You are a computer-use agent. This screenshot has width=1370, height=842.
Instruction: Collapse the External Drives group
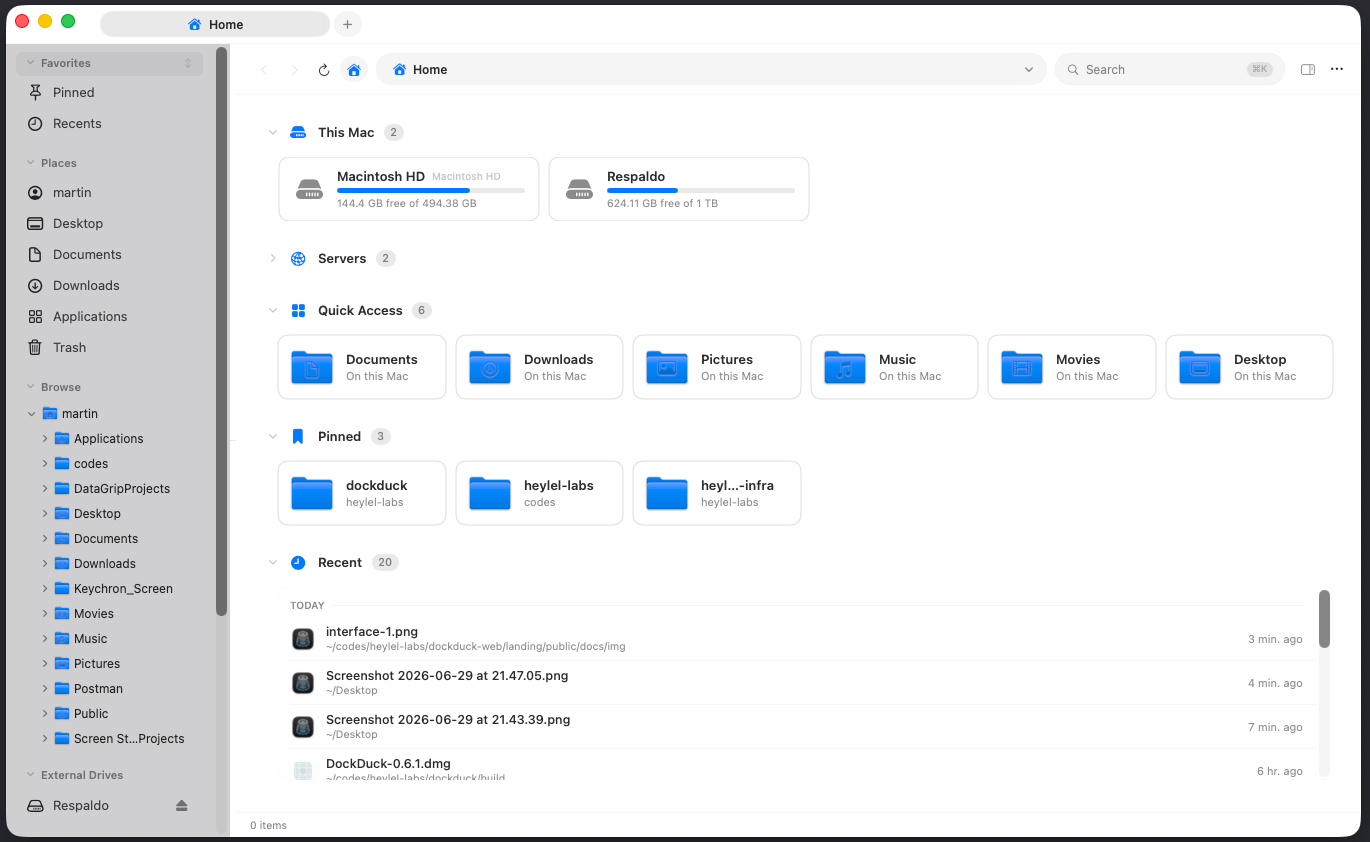pos(31,775)
